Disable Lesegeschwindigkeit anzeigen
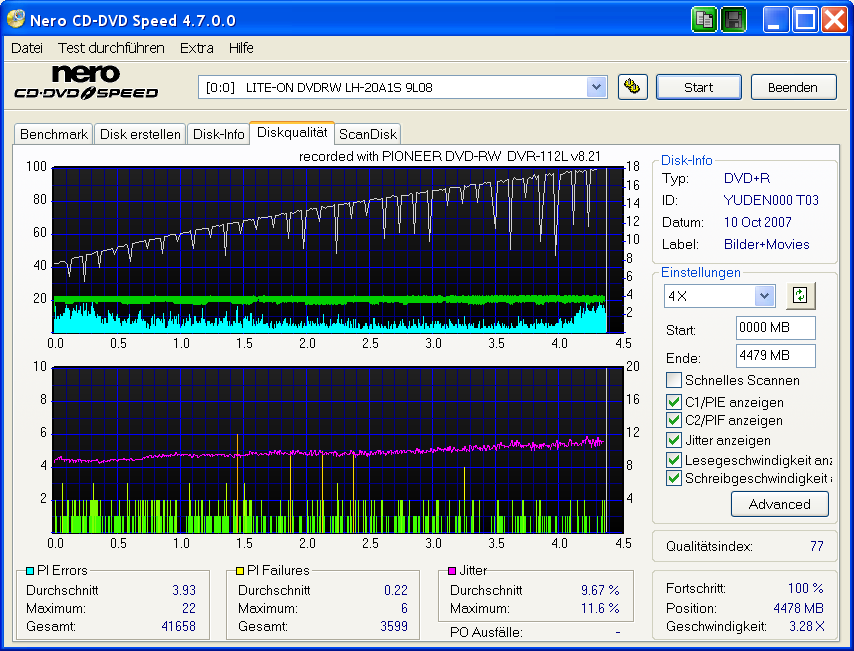This screenshot has width=854, height=651. pyautogui.click(x=674, y=459)
